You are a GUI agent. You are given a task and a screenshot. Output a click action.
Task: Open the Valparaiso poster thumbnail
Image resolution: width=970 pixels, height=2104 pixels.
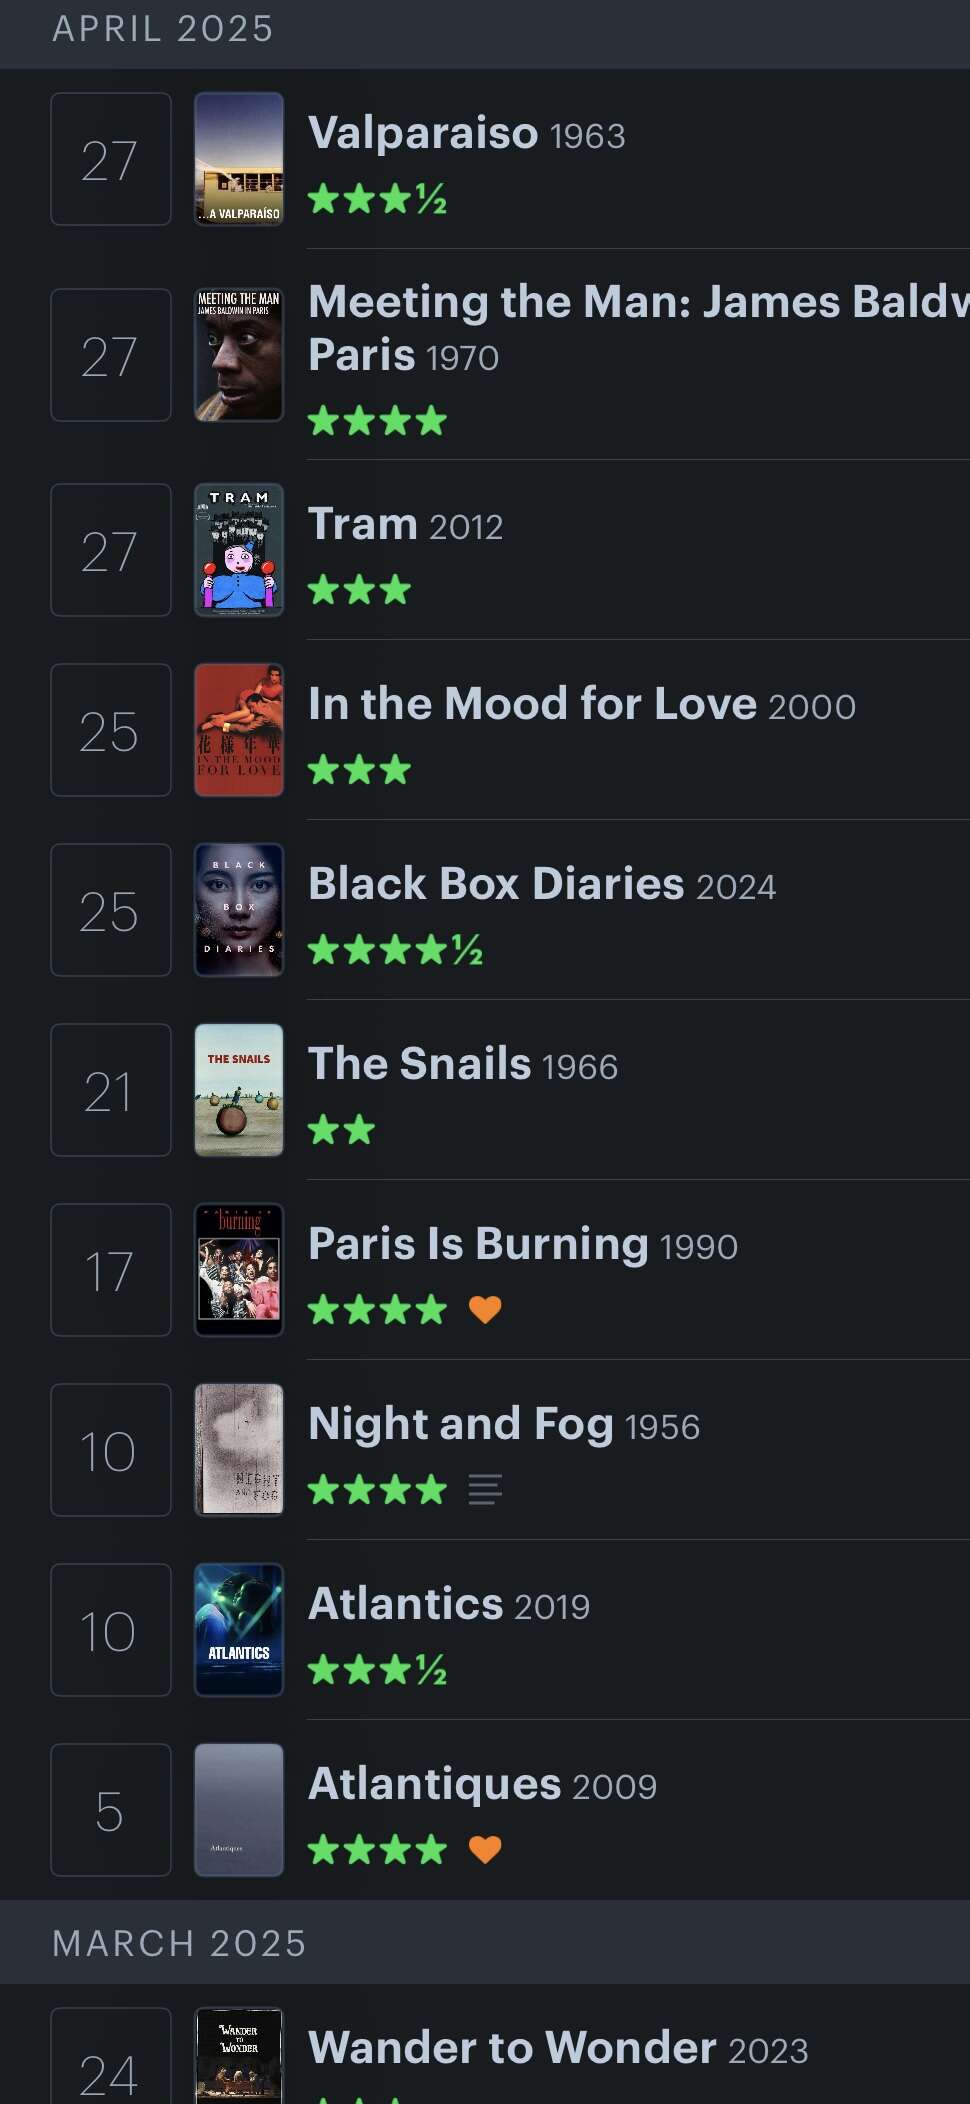[239, 159]
